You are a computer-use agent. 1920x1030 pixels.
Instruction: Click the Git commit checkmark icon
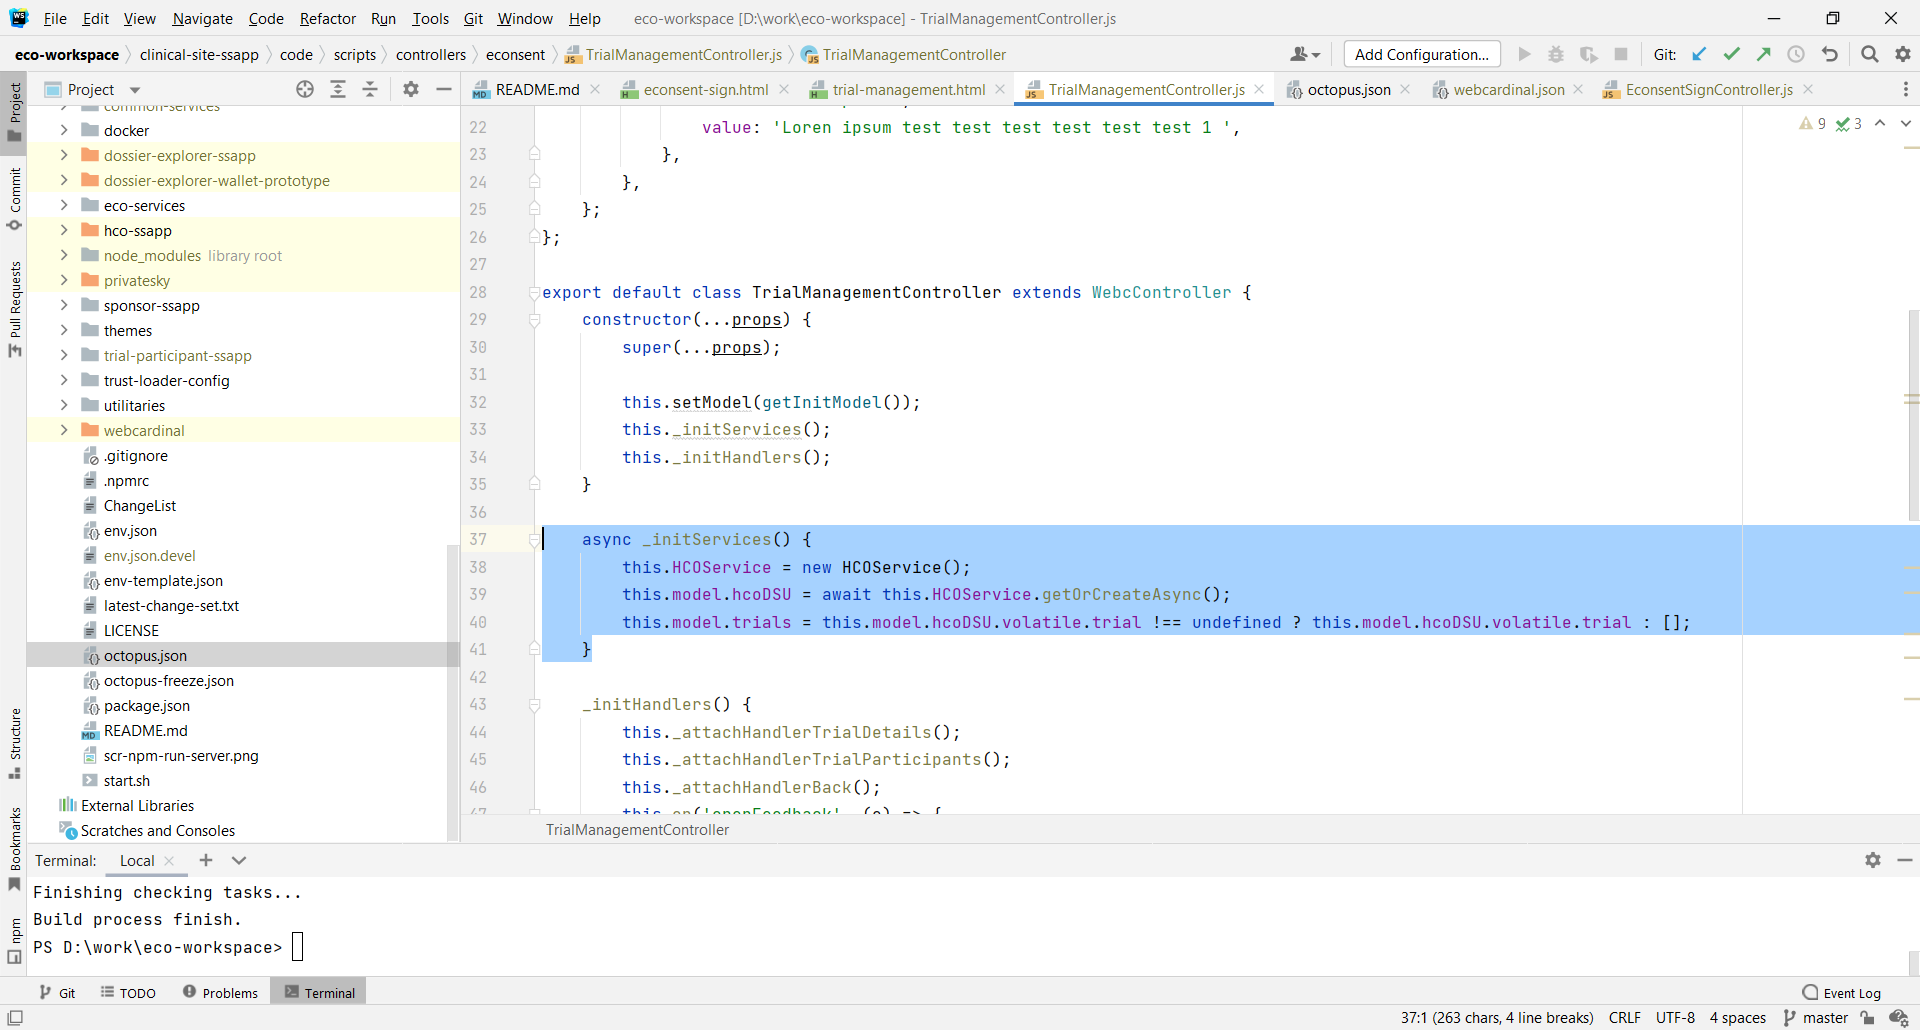point(1732,54)
